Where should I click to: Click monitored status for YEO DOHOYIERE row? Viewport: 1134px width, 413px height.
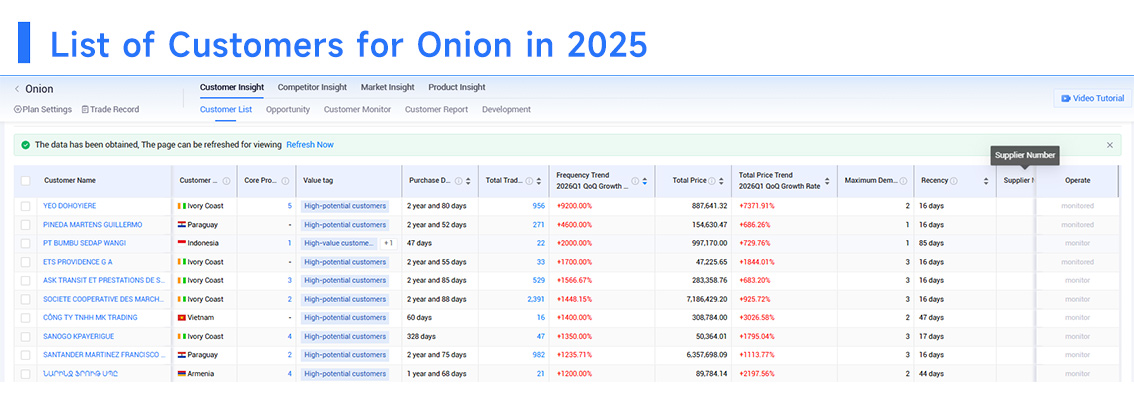click(1078, 206)
